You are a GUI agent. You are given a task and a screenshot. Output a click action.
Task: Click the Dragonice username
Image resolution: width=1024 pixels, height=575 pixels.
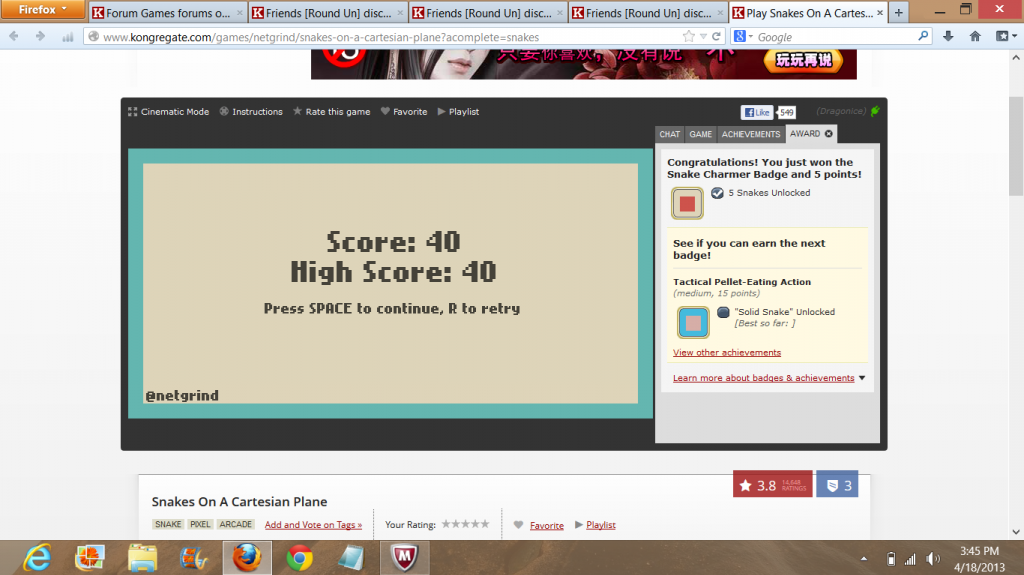point(841,111)
